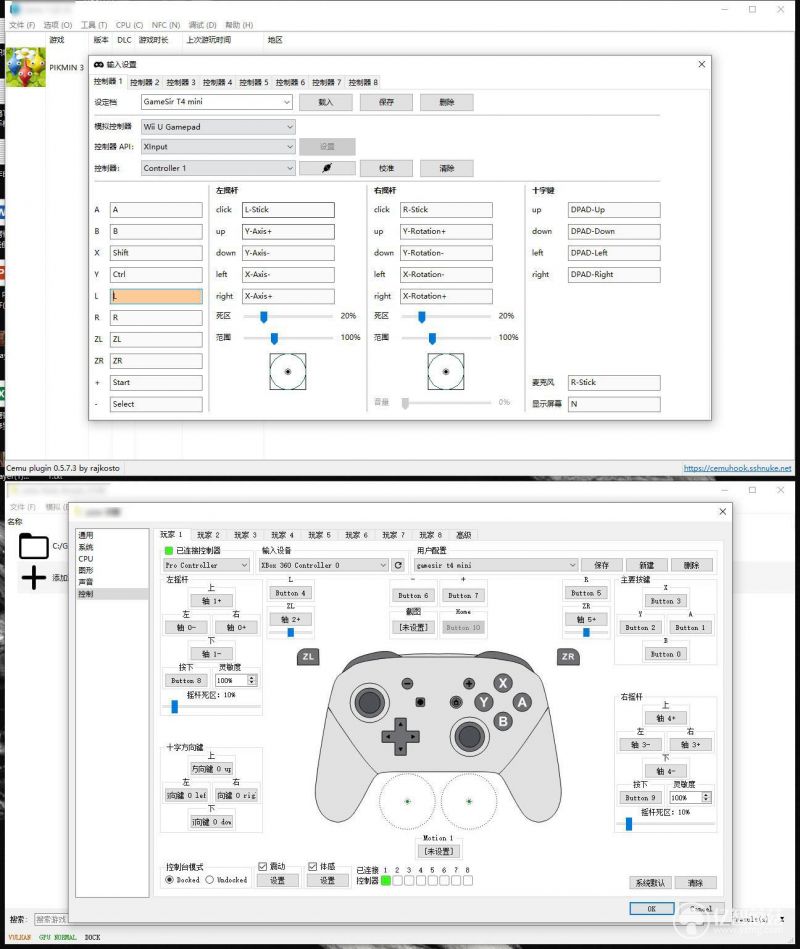Click Button 3 mapping for X

[x=666, y=601]
